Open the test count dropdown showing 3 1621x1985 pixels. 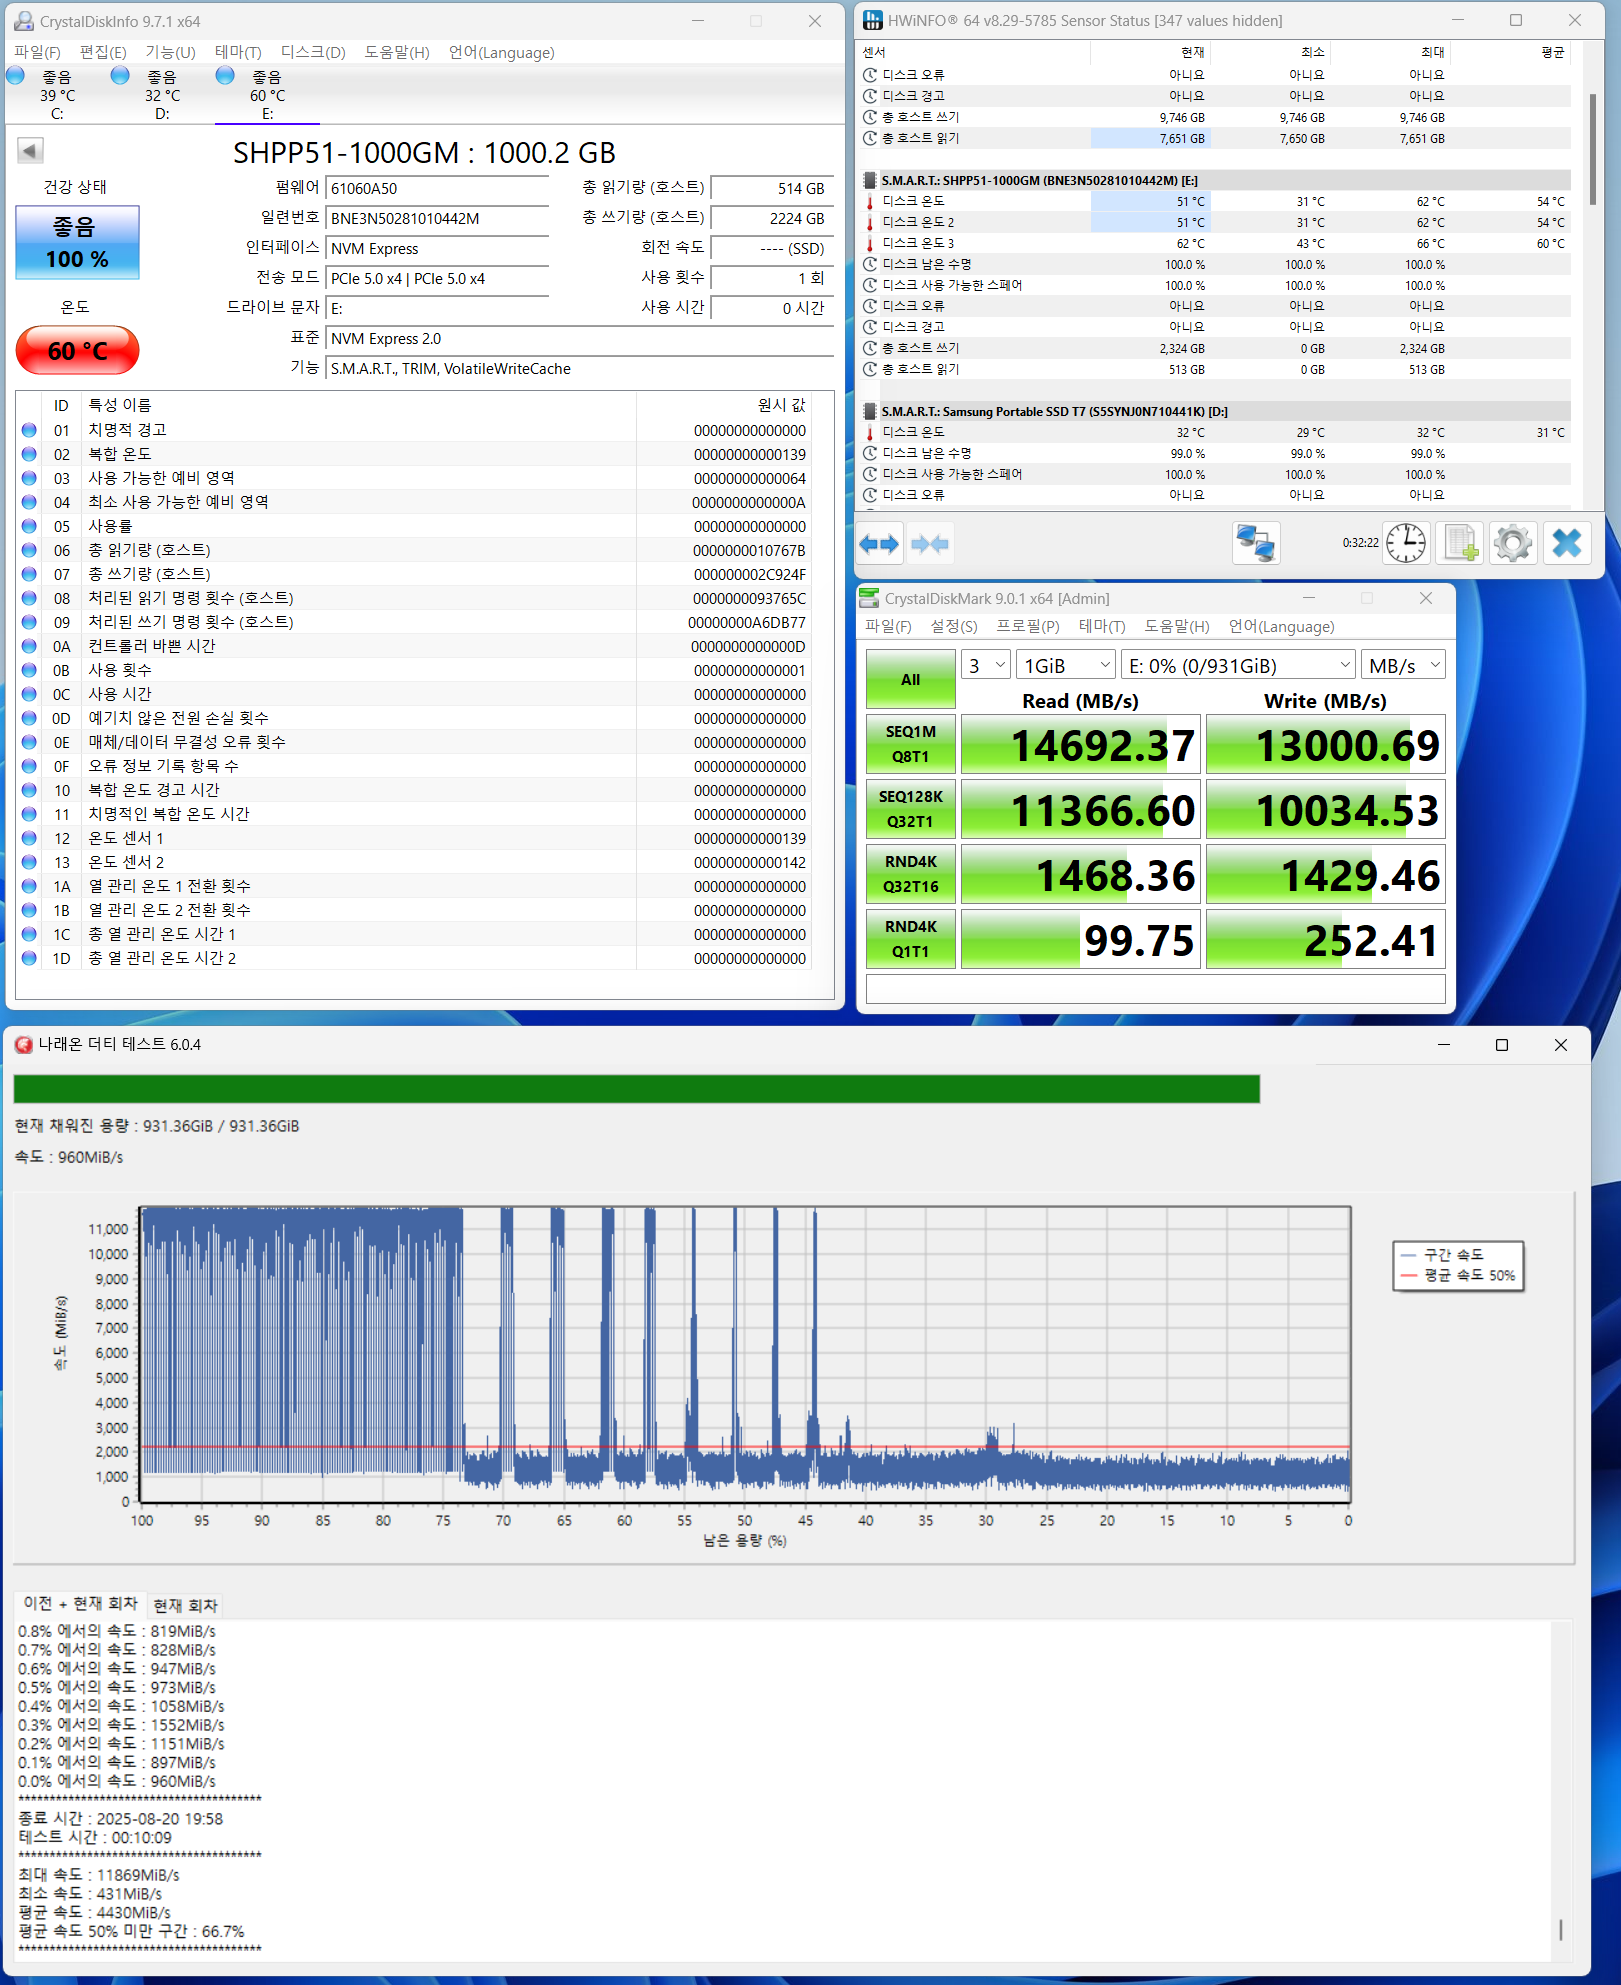(985, 665)
